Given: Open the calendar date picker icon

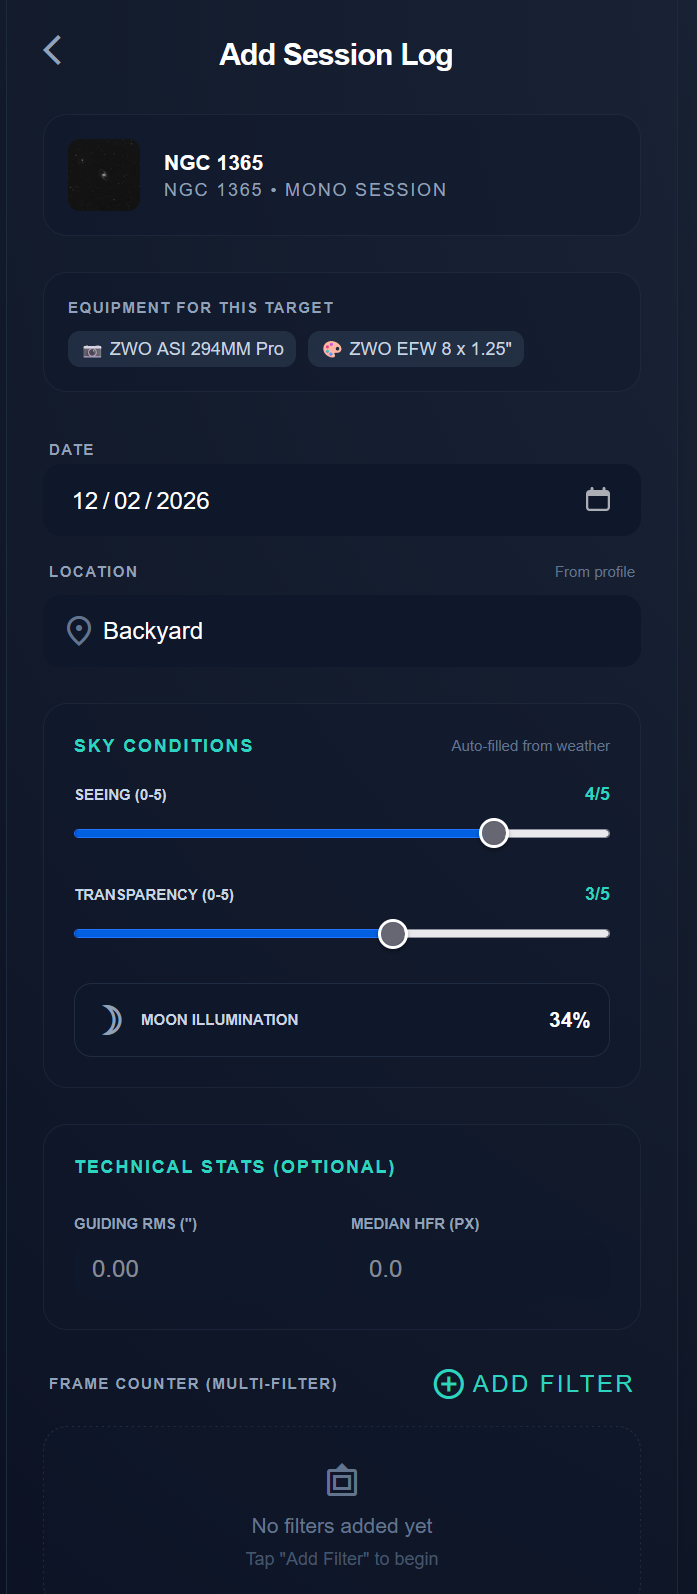Looking at the screenshot, I should tap(597, 500).
